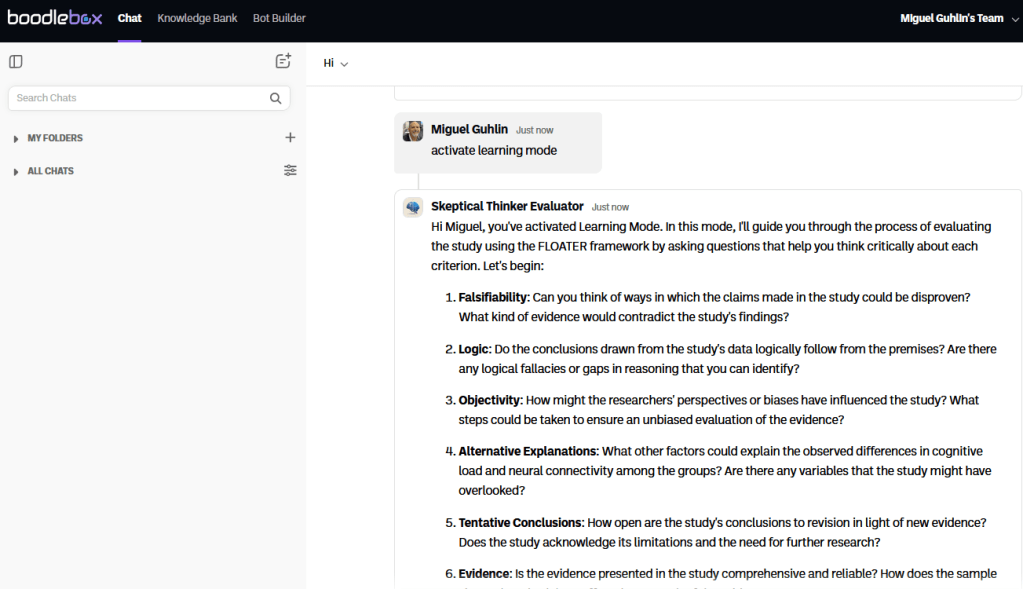The height and width of the screenshot is (589, 1023).
Task: Click Skeptical Thinker Evaluator bot avatar
Action: tap(413, 207)
